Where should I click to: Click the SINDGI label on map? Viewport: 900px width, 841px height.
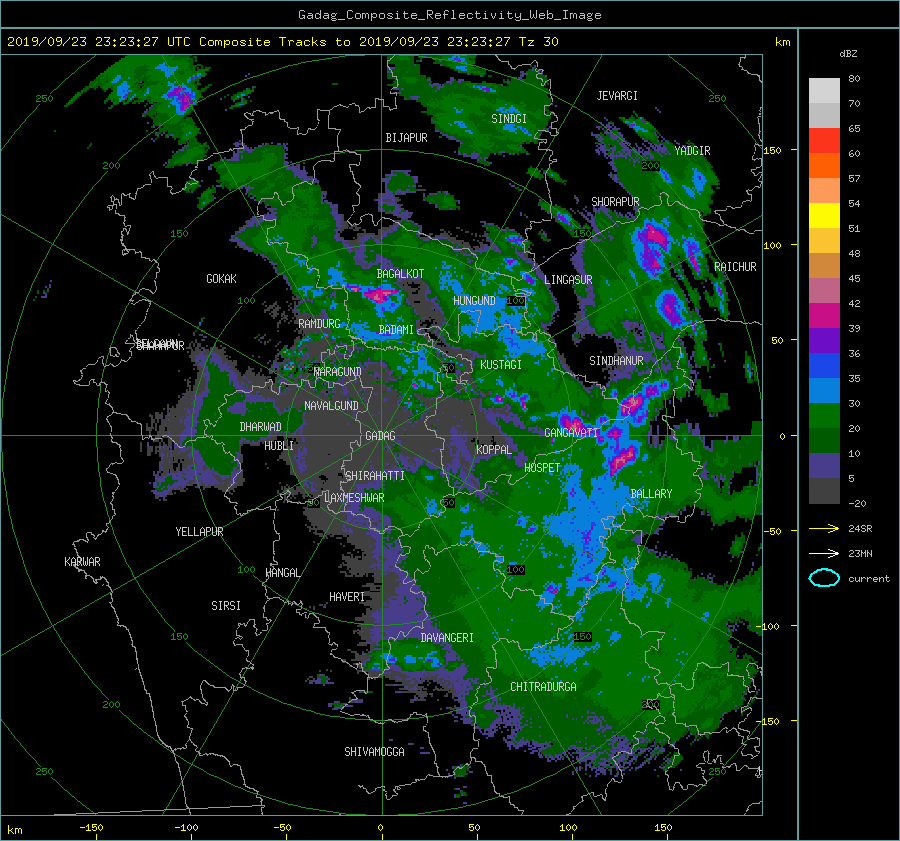(x=509, y=119)
